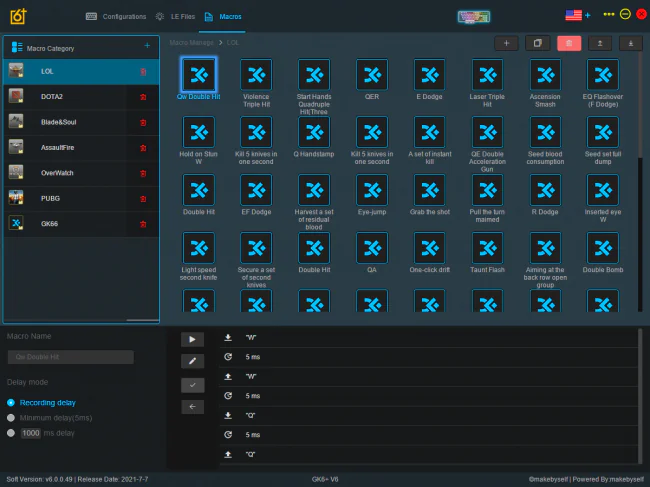The width and height of the screenshot is (650, 487).
Task: Click Macro Manage breadcrumb link
Action: (x=192, y=43)
